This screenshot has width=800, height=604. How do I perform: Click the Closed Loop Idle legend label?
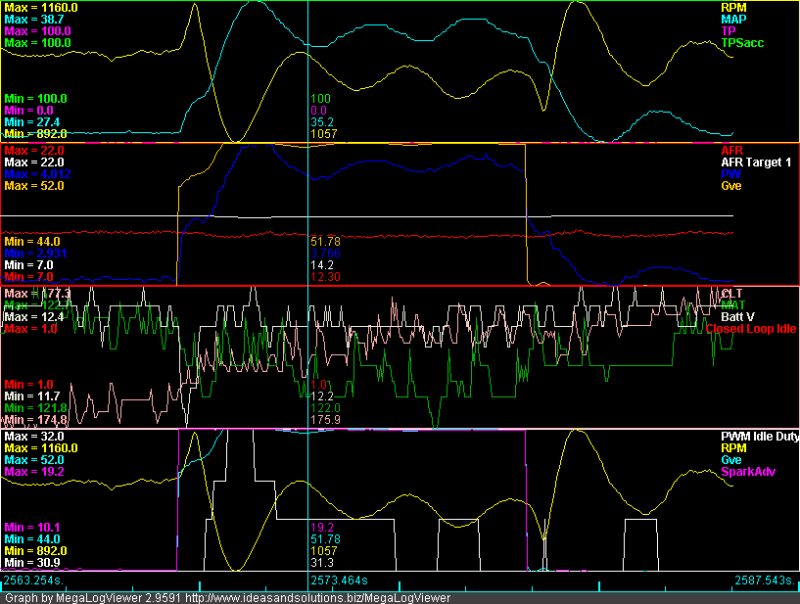[x=751, y=329]
